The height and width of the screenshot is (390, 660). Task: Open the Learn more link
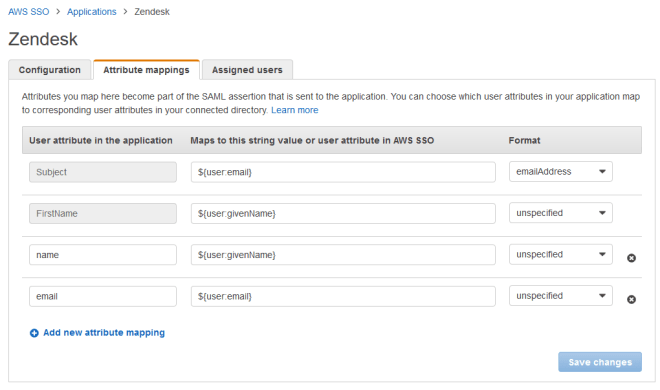pyautogui.click(x=295, y=110)
